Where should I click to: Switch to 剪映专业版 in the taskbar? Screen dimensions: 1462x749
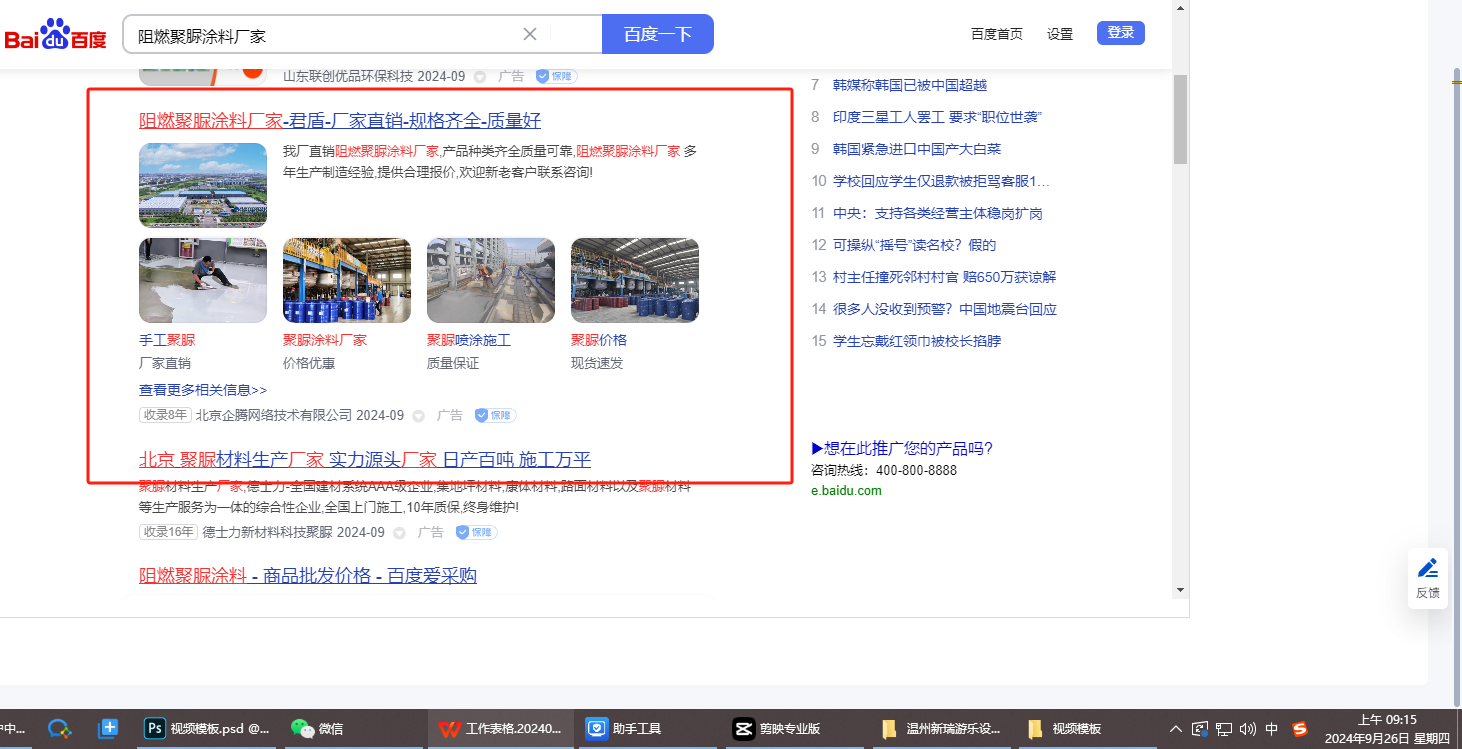(777, 729)
